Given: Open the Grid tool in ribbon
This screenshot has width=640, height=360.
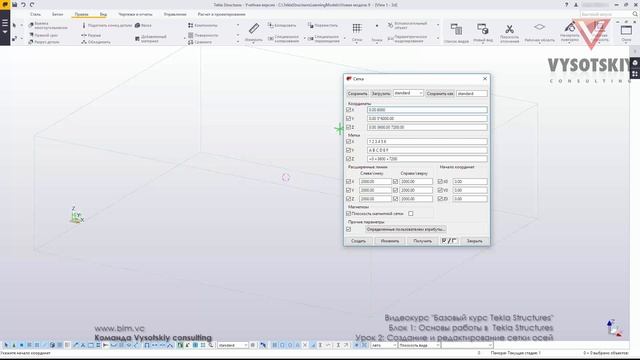Looking at the screenshot, I should point(357,32).
